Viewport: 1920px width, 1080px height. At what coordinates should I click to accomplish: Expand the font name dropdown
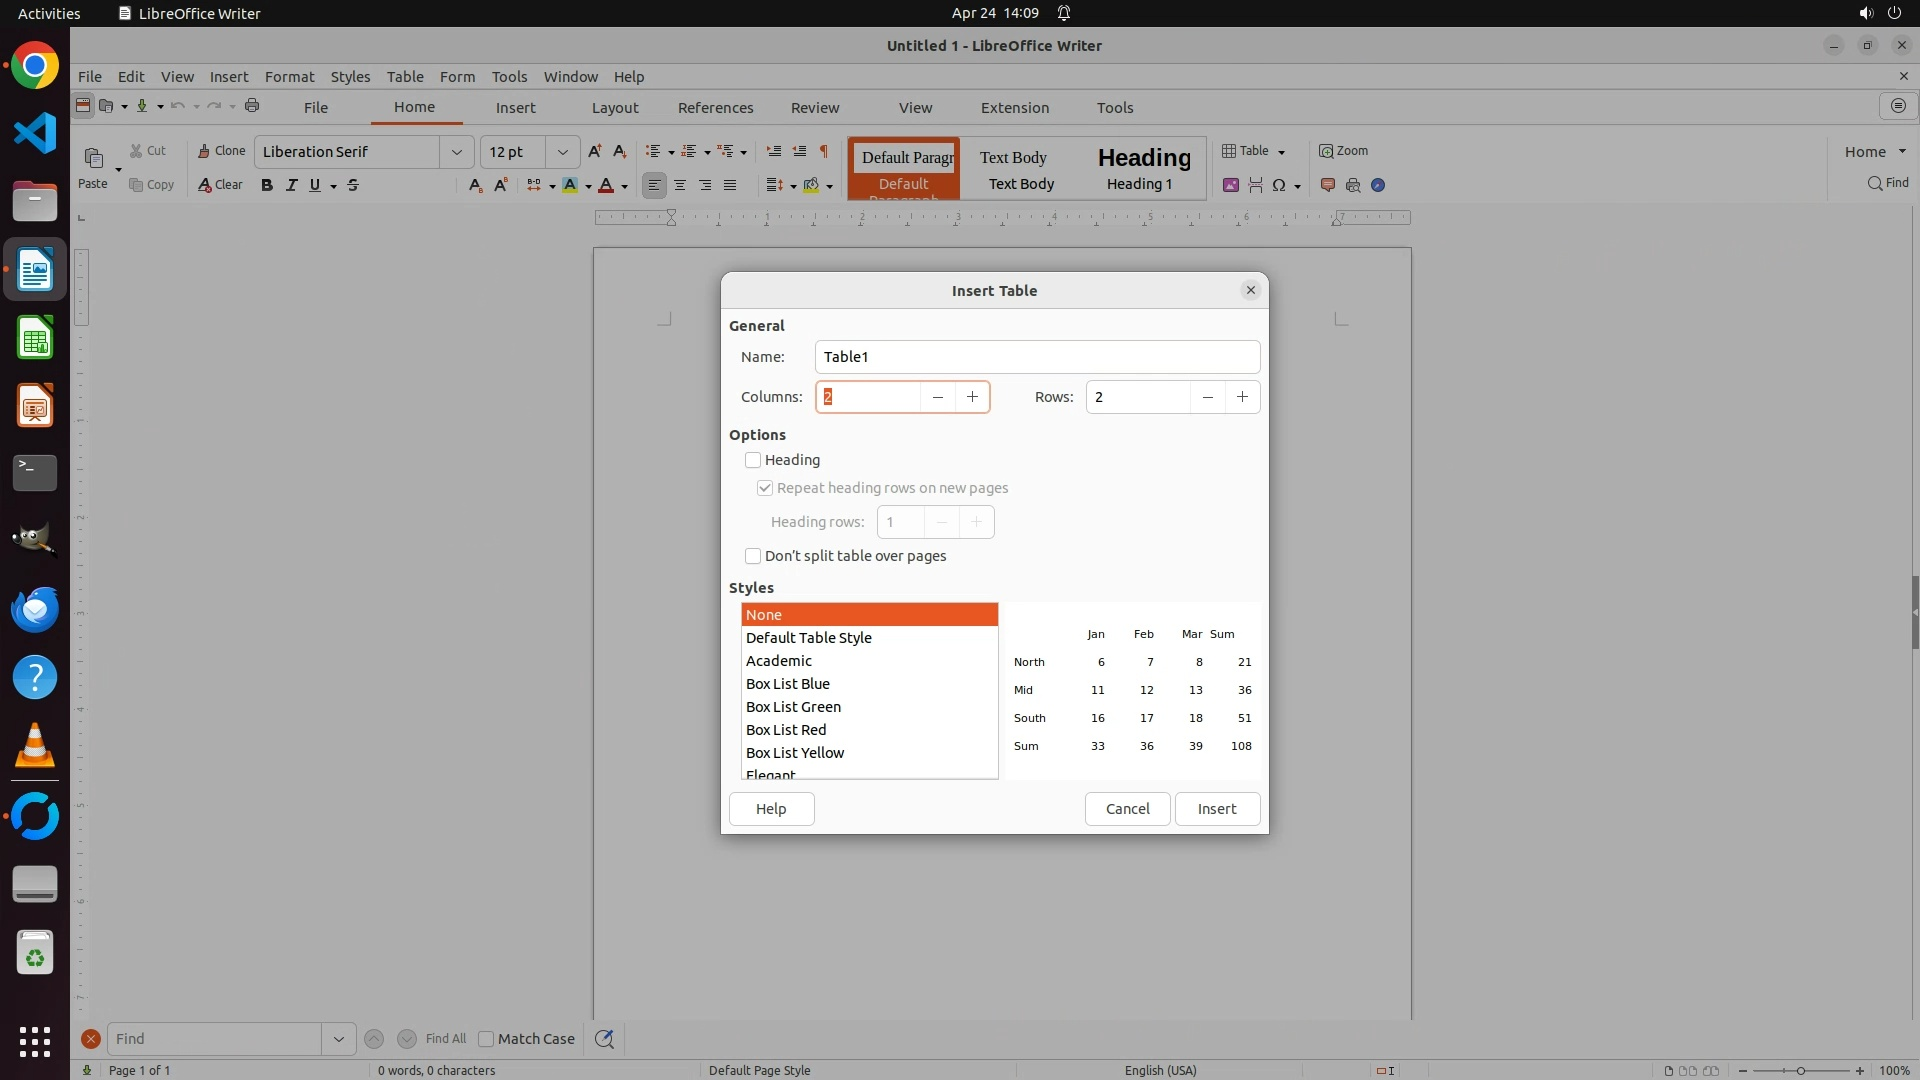pyautogui.click(x=457, y=152)
